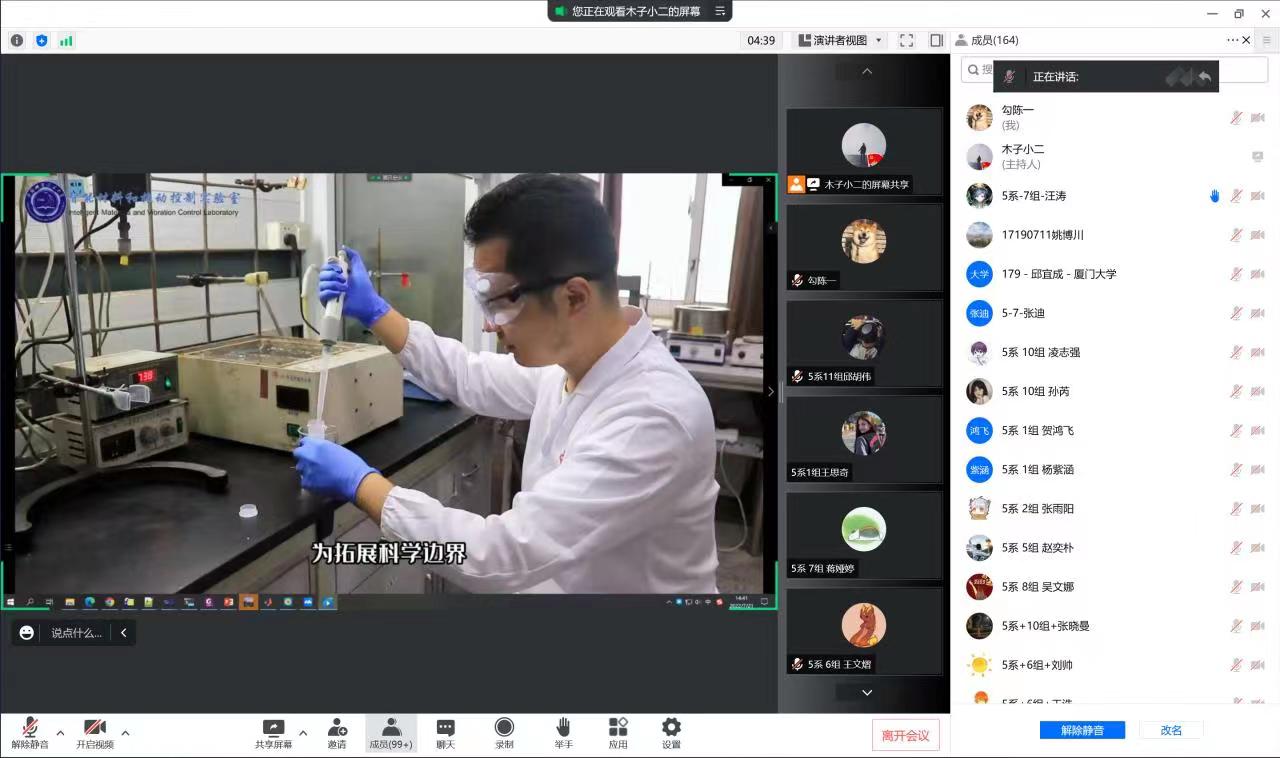This screenshot has width=1280, height=758.
Task: Open the Invite icon
Action: (337, 733)
